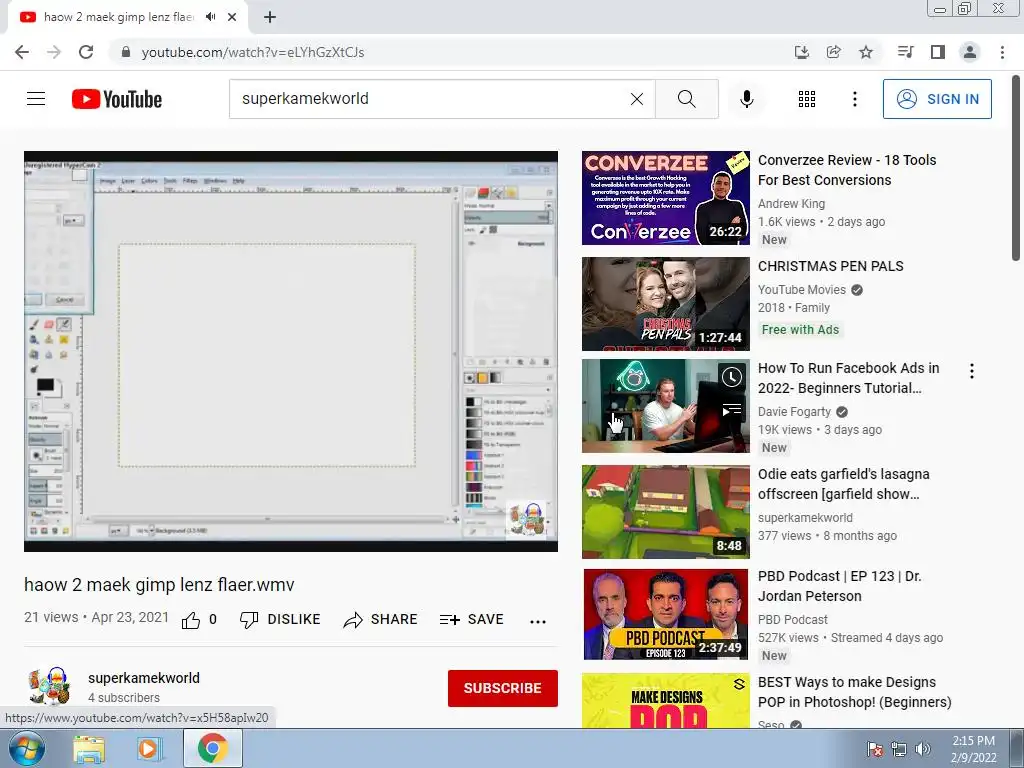1024x768 pixels.
Task: Open superkamekworld channel avatar
Action: coord(49,686)
